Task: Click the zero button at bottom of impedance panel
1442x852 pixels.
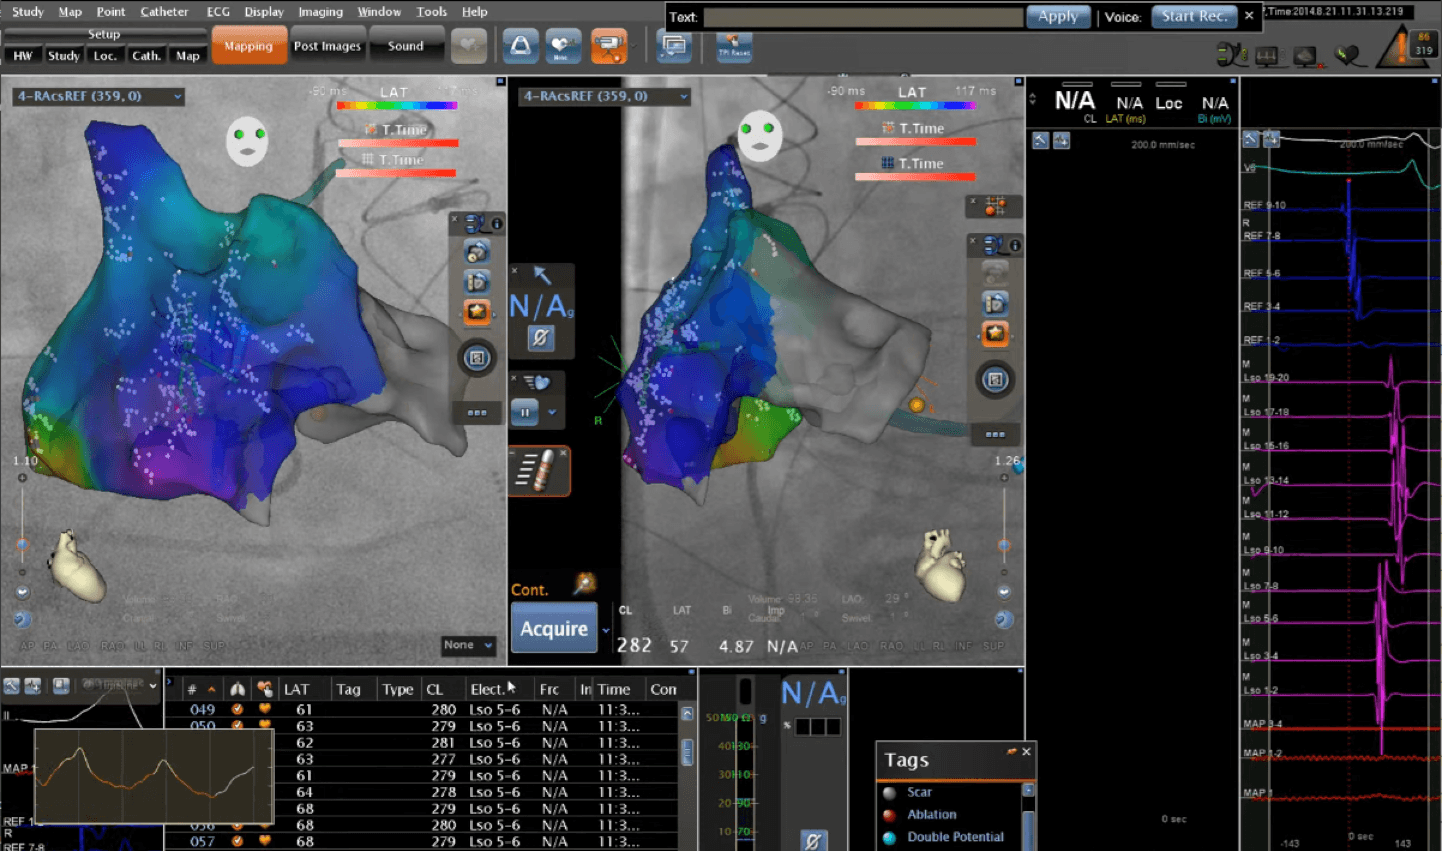Action: click(x=813, y=841)
